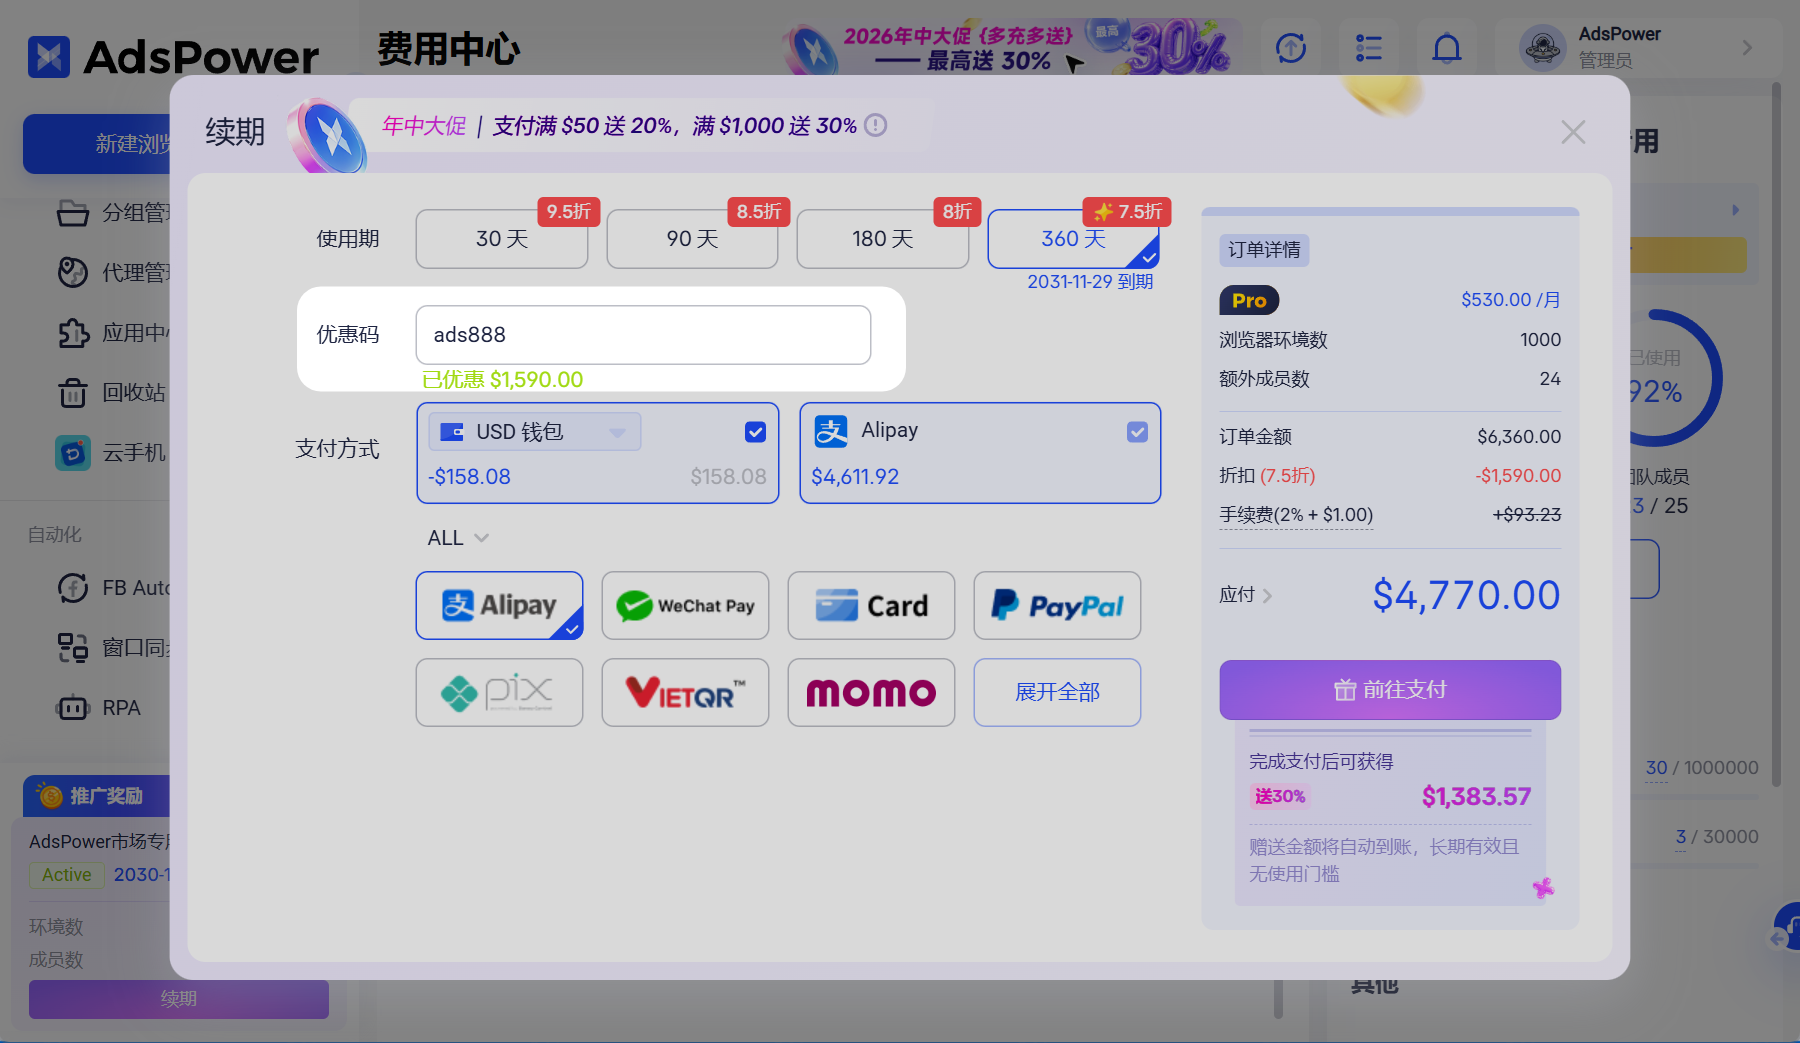Click the Alipay logo in payment box
Image resolution: width=1800 pixels, height=1043 pixels.
pos(831,431)
